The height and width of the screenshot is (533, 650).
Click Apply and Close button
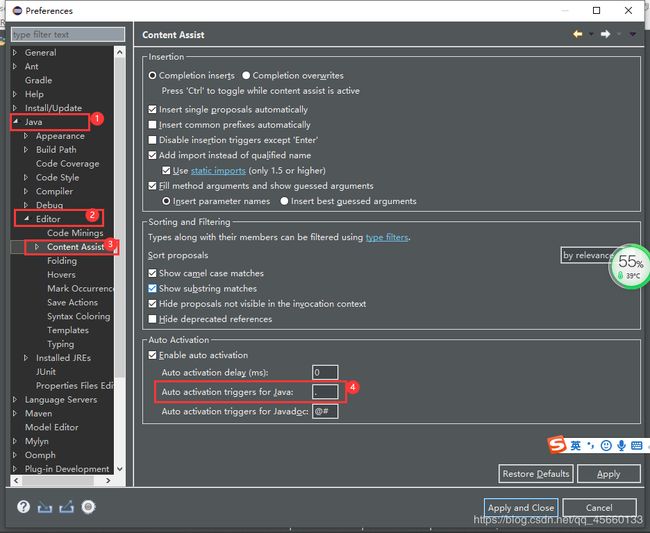[x=521, y=508]
